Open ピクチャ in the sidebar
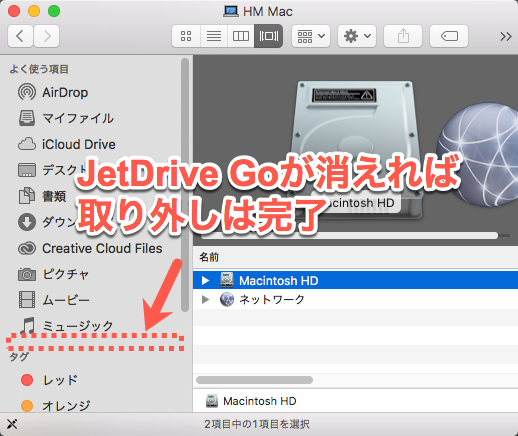 click(x=53, y=274)
